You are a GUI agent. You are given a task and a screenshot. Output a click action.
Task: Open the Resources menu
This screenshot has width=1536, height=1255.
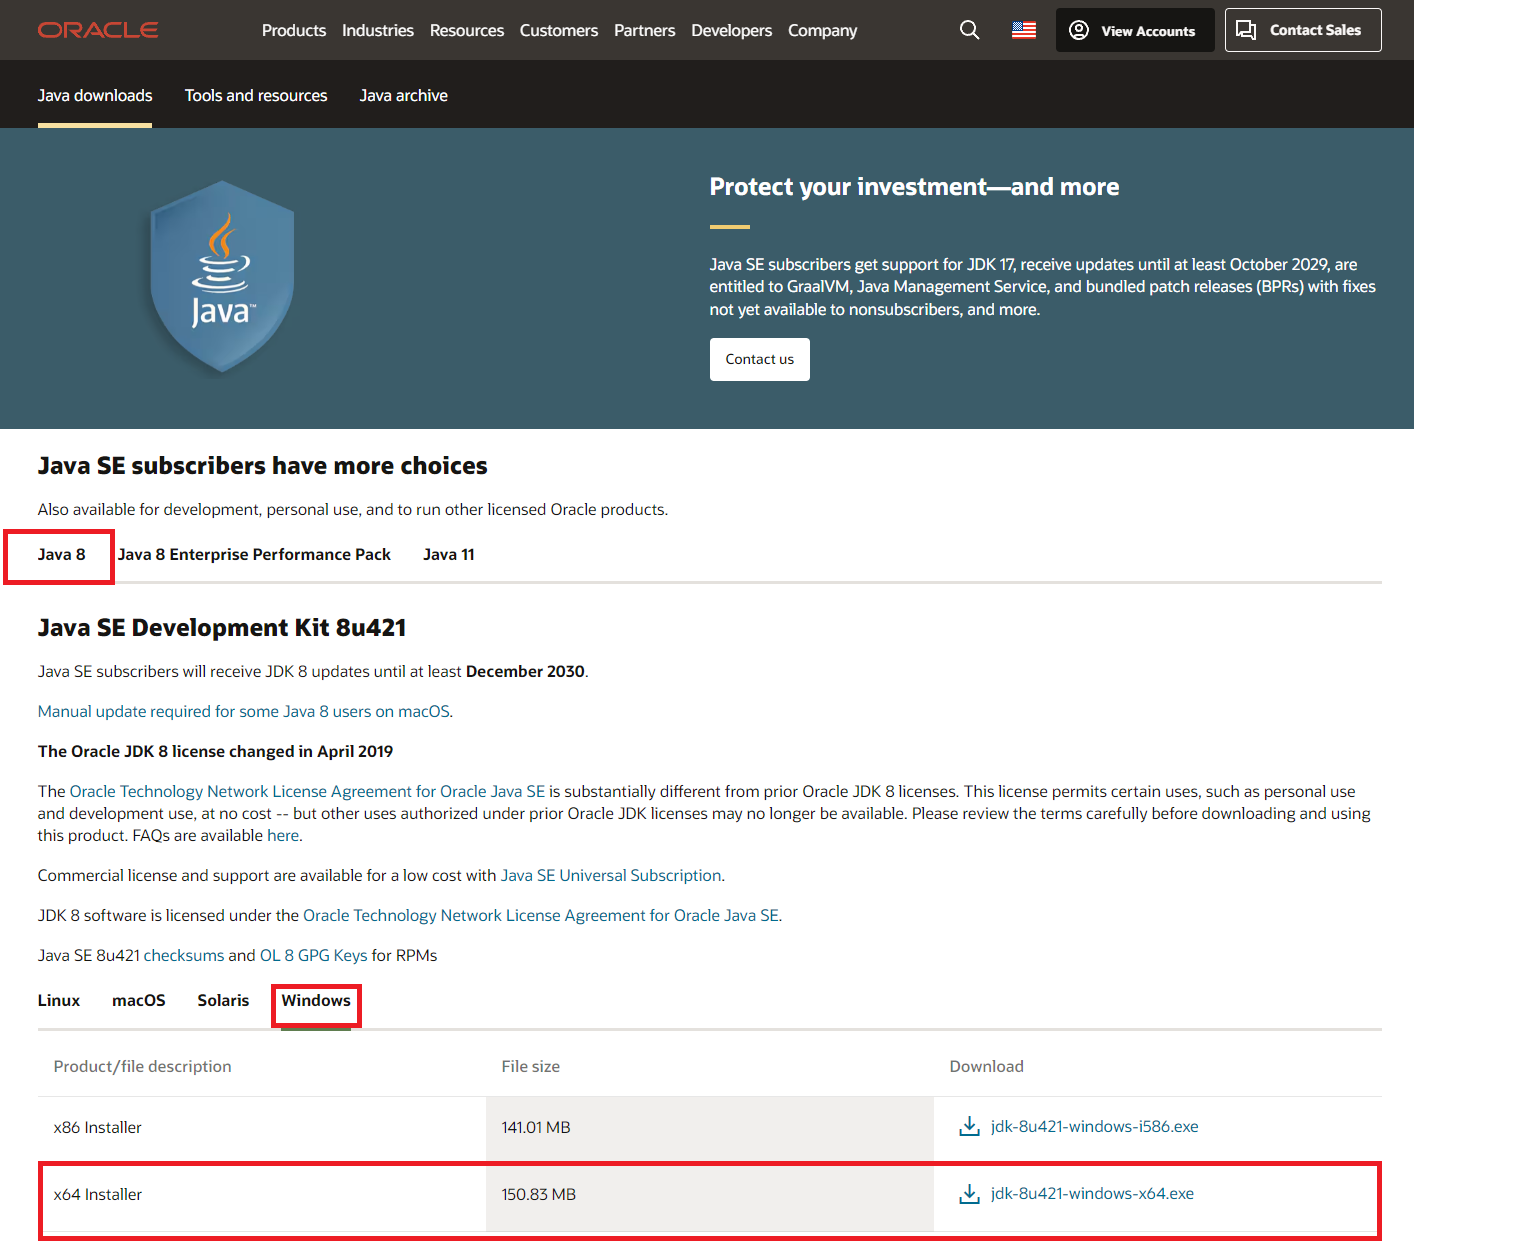(x=467, y=31)
